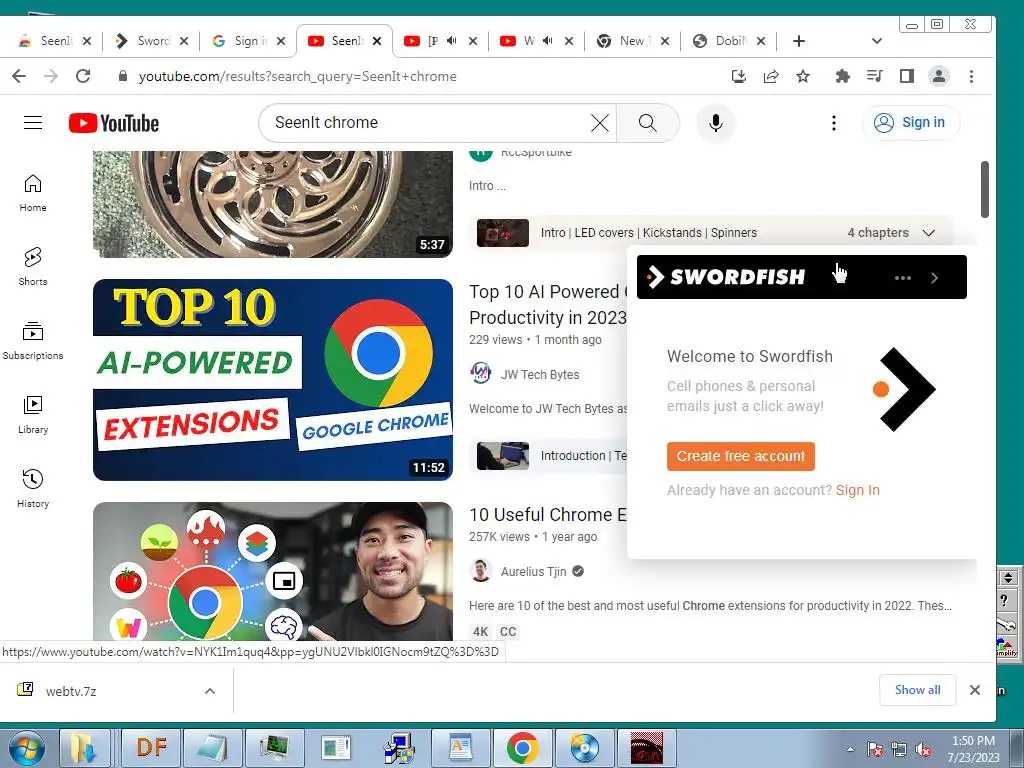The height and width of the screenshot is (768, 1024).
Task: Open Chrome three-dot menu
Action: click(971, 76)
